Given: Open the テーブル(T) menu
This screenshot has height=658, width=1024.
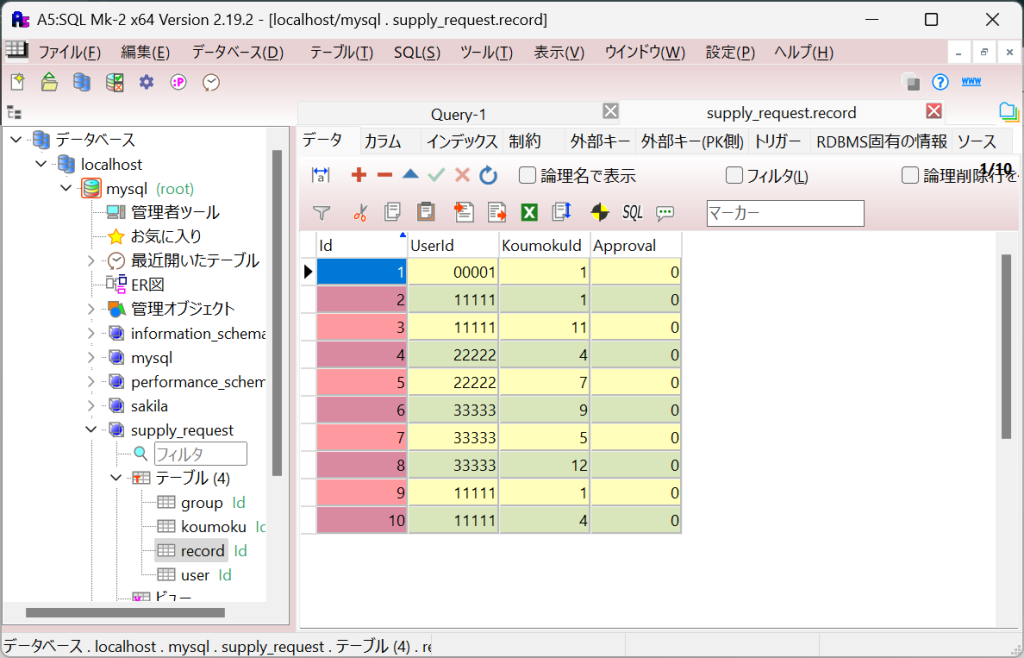Looking at the screenshot, I should pyautogui.click(x=341, y=52).
